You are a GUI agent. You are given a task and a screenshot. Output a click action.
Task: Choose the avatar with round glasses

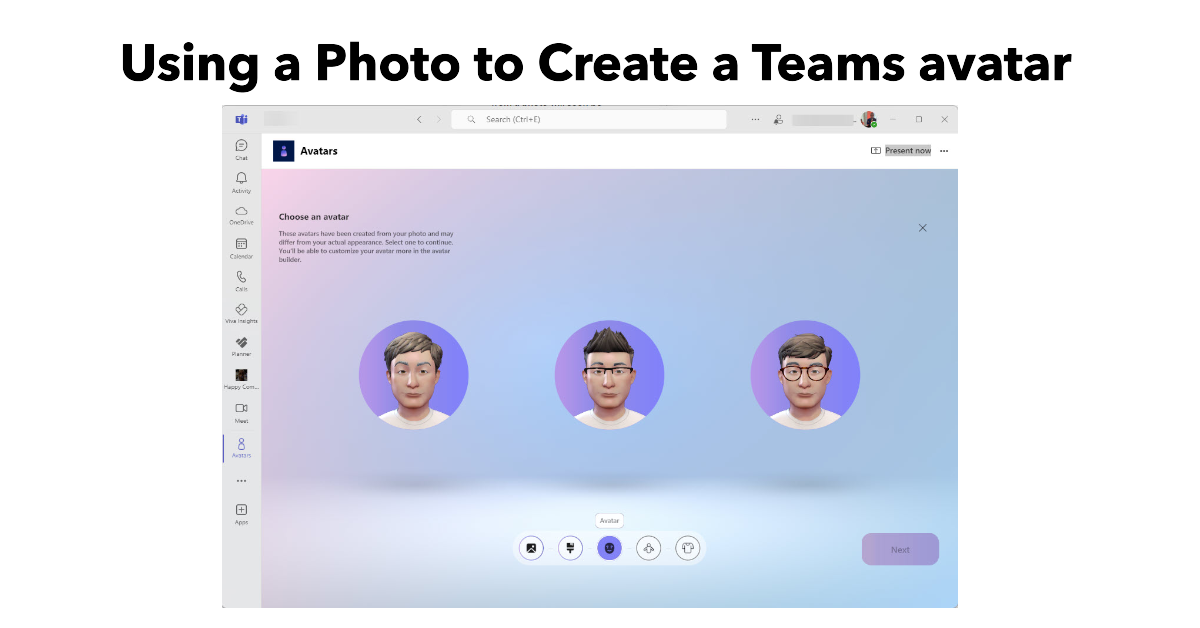point(805,375)
